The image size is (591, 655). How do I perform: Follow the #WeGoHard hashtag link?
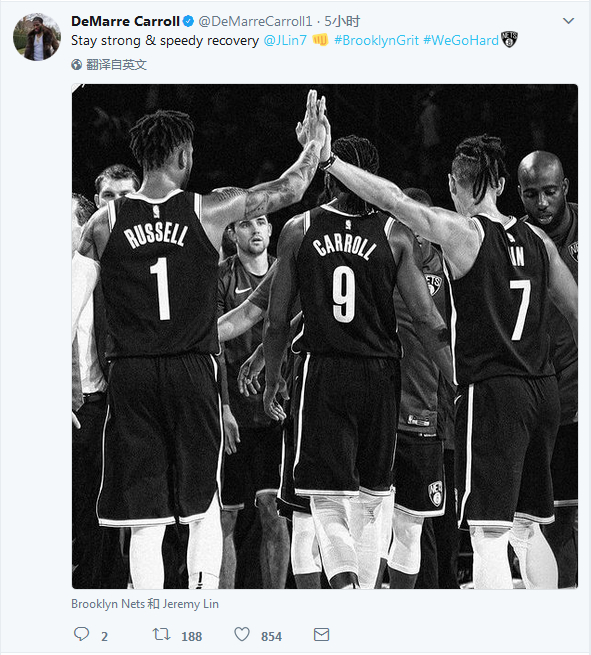tap(461, 41)
